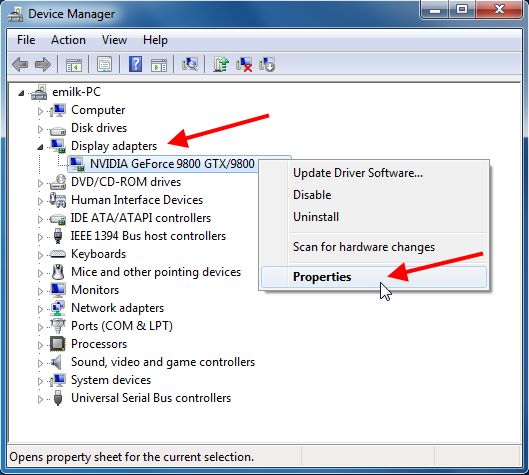Select the NVIDIA GeForce 9800 GTX device
The width and height of the screenshot is (529, 475).
pyautogui.click(x=172, y=164)
